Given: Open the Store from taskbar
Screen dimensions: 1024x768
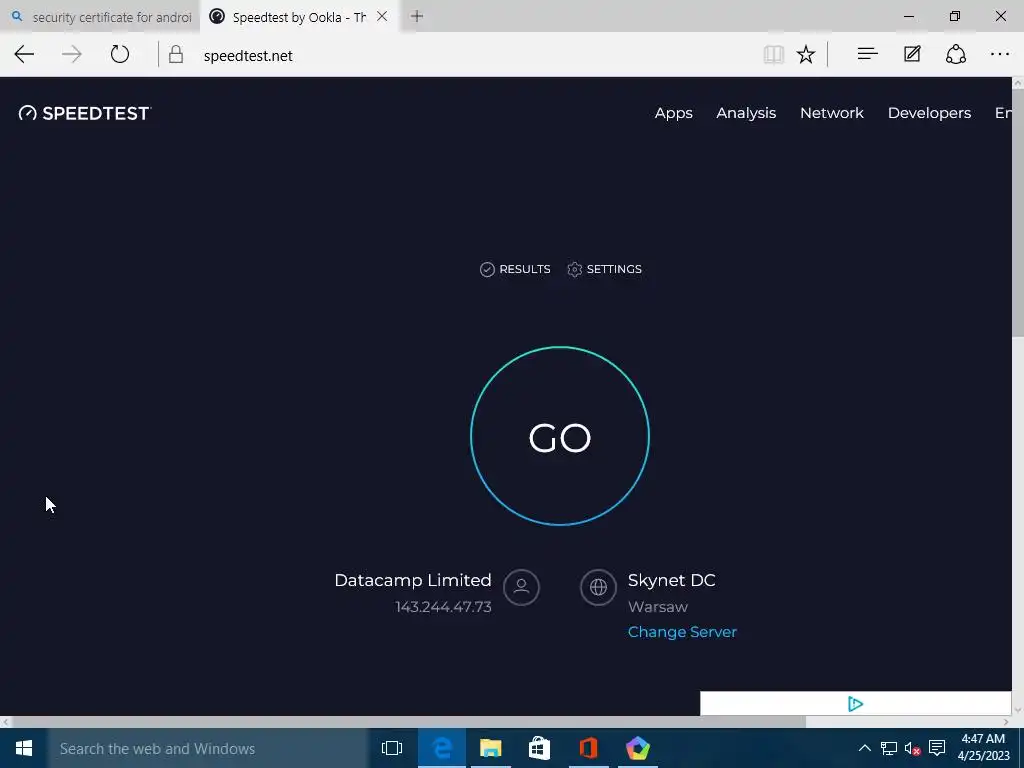Looking at the screenshot, I should [x=539, y=748].
